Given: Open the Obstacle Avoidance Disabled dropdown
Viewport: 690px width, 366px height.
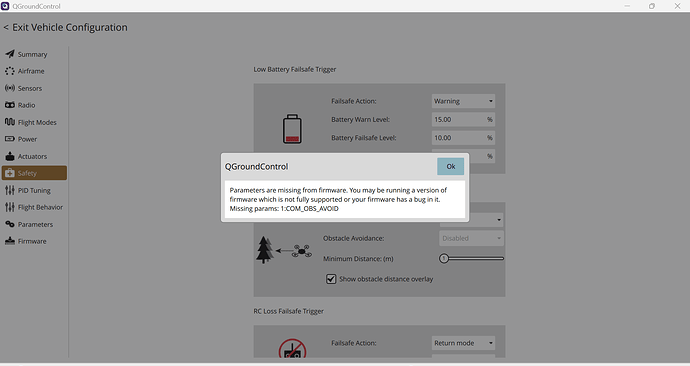Looking at the screenshot, I should 471,238.
